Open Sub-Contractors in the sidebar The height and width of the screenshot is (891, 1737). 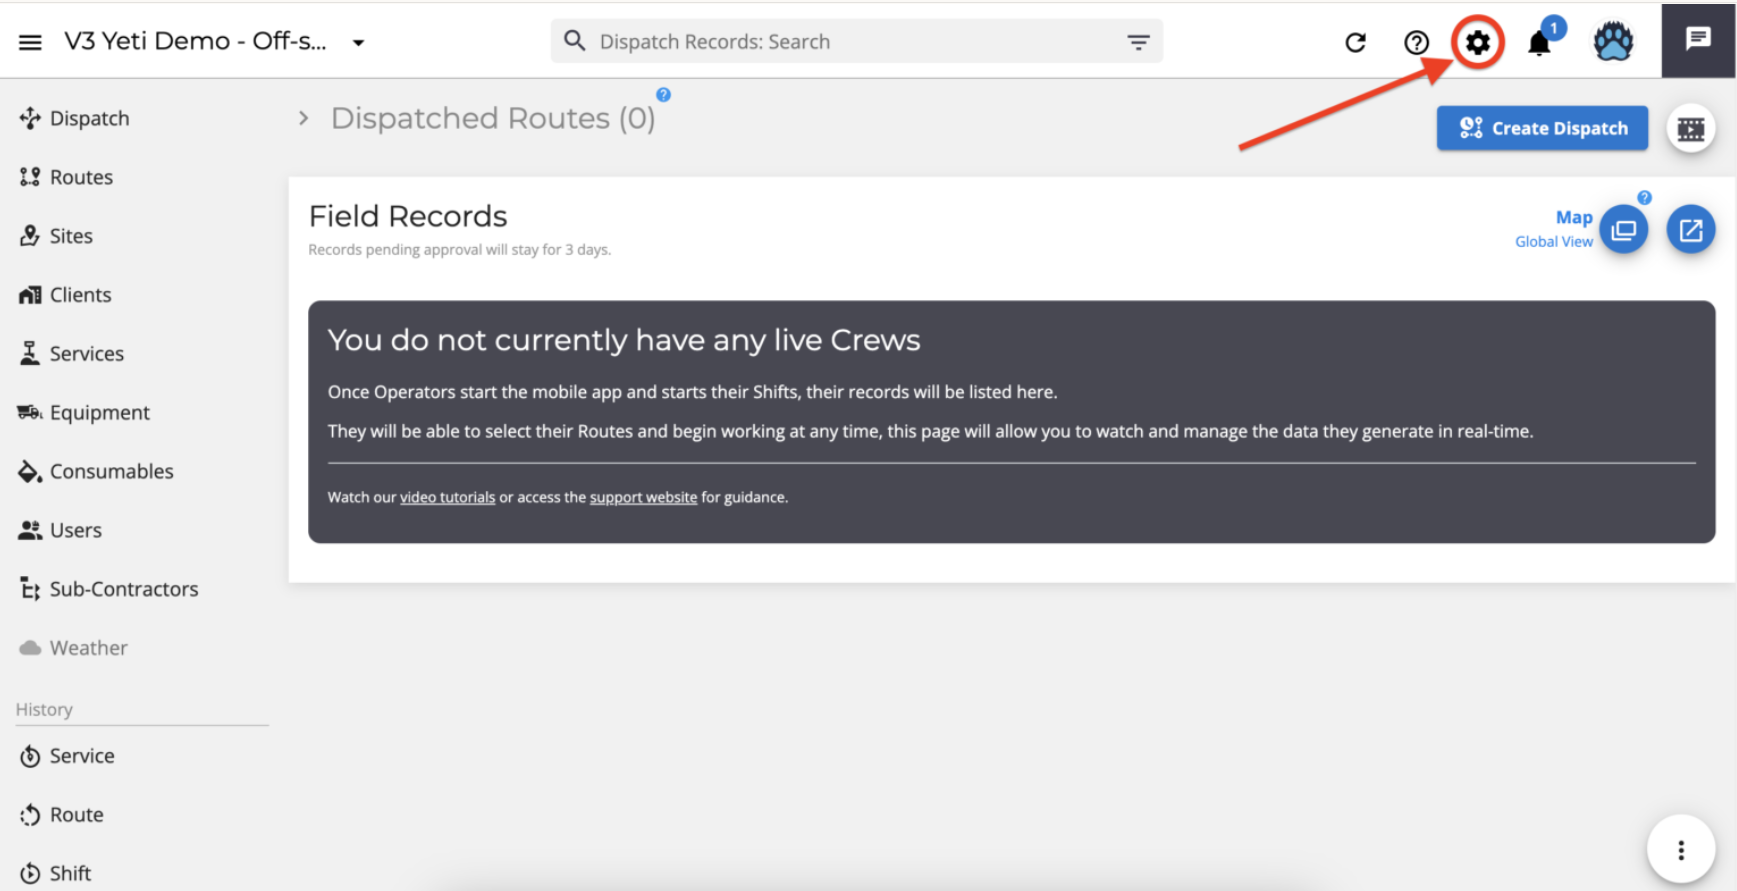pos(108,589)
